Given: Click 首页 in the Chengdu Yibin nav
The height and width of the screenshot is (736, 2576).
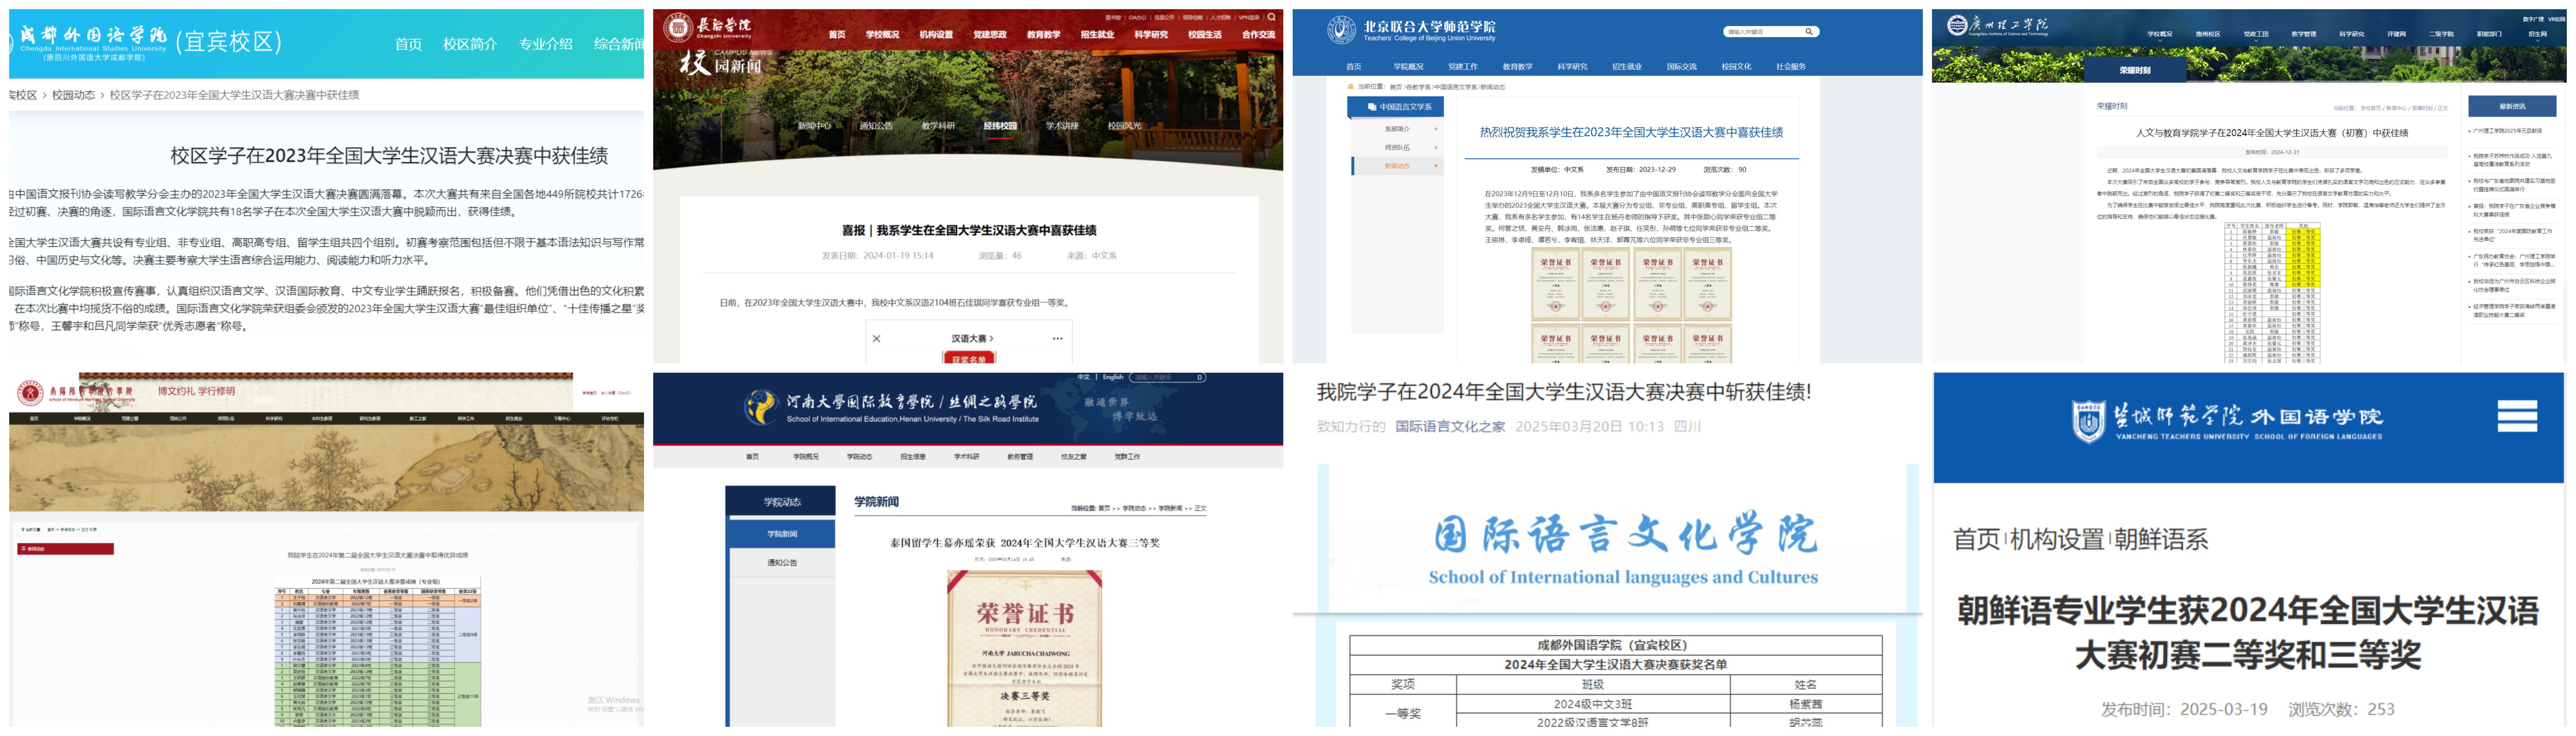Looking at the screenshot, I should click(x=408, y=44).
